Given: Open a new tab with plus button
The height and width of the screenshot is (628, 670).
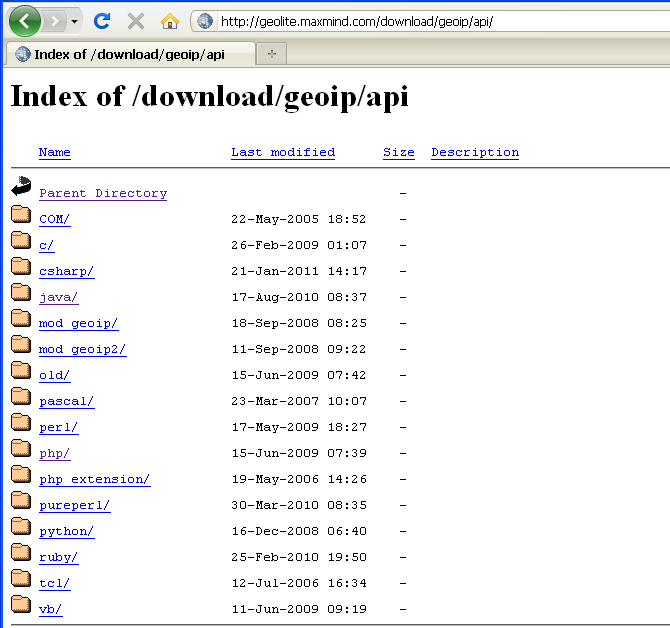Looking at the screenshot, I should click(272, 54).
